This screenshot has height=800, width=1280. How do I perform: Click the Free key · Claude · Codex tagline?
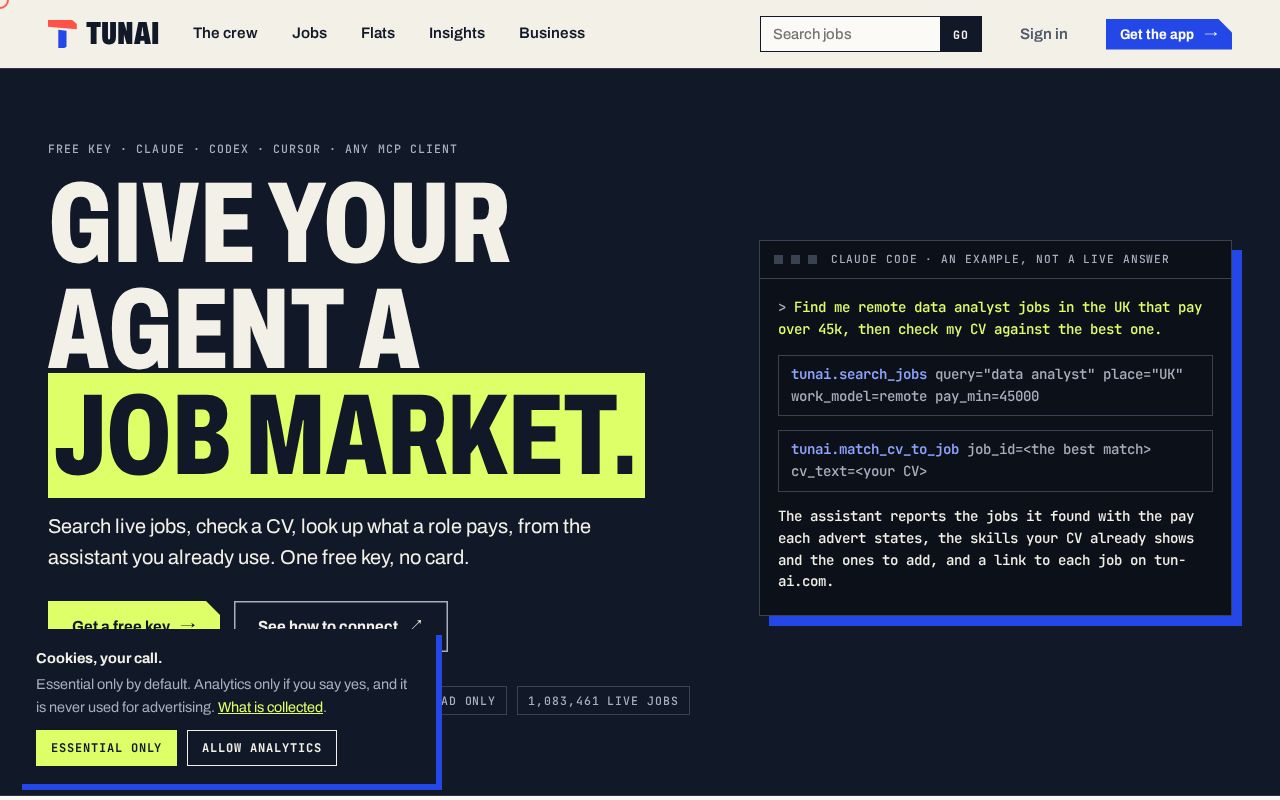coord(253,149)
